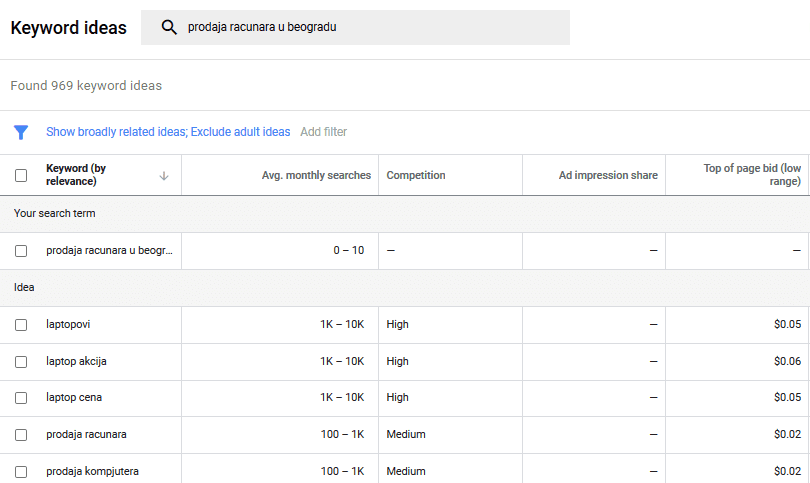Sort by 'Competition' column header
This screenshot has height=483, width=810.
pyautogui.click(x=416, y=175)
